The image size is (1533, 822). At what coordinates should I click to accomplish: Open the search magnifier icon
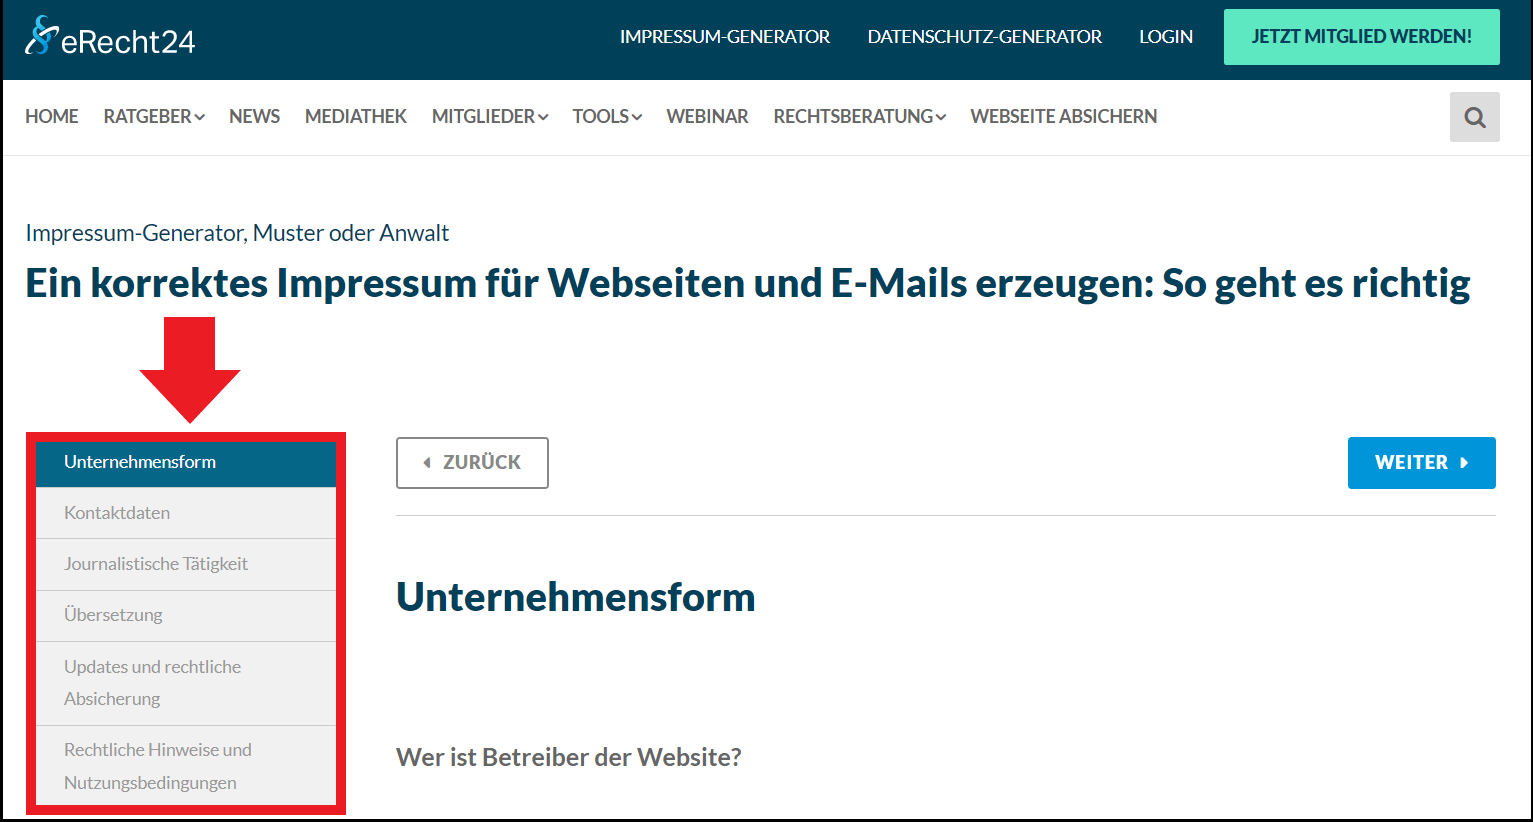pyautogui.click(x=1475, y=117)
